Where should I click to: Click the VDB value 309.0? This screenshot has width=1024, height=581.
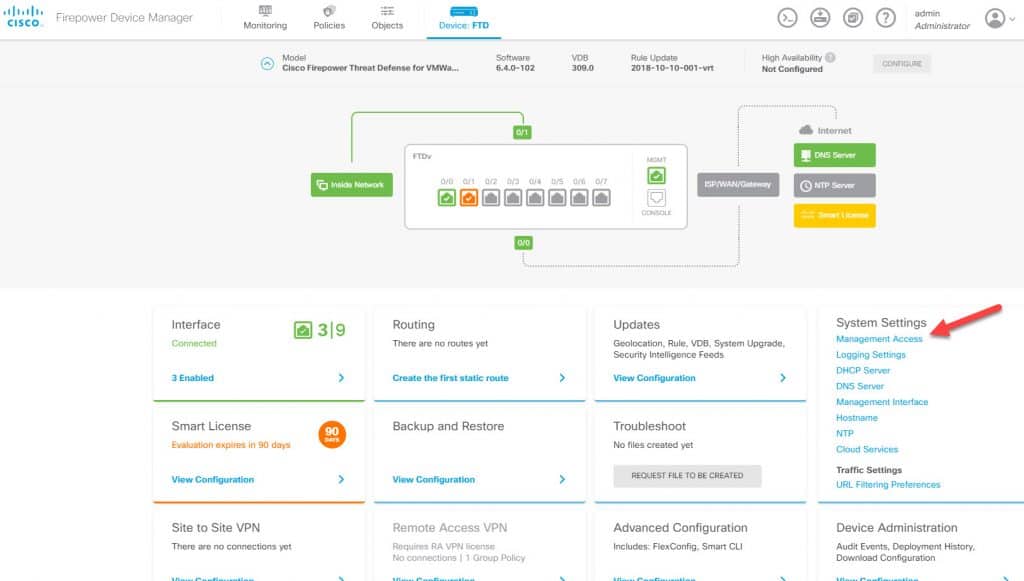tap(583, 68)
